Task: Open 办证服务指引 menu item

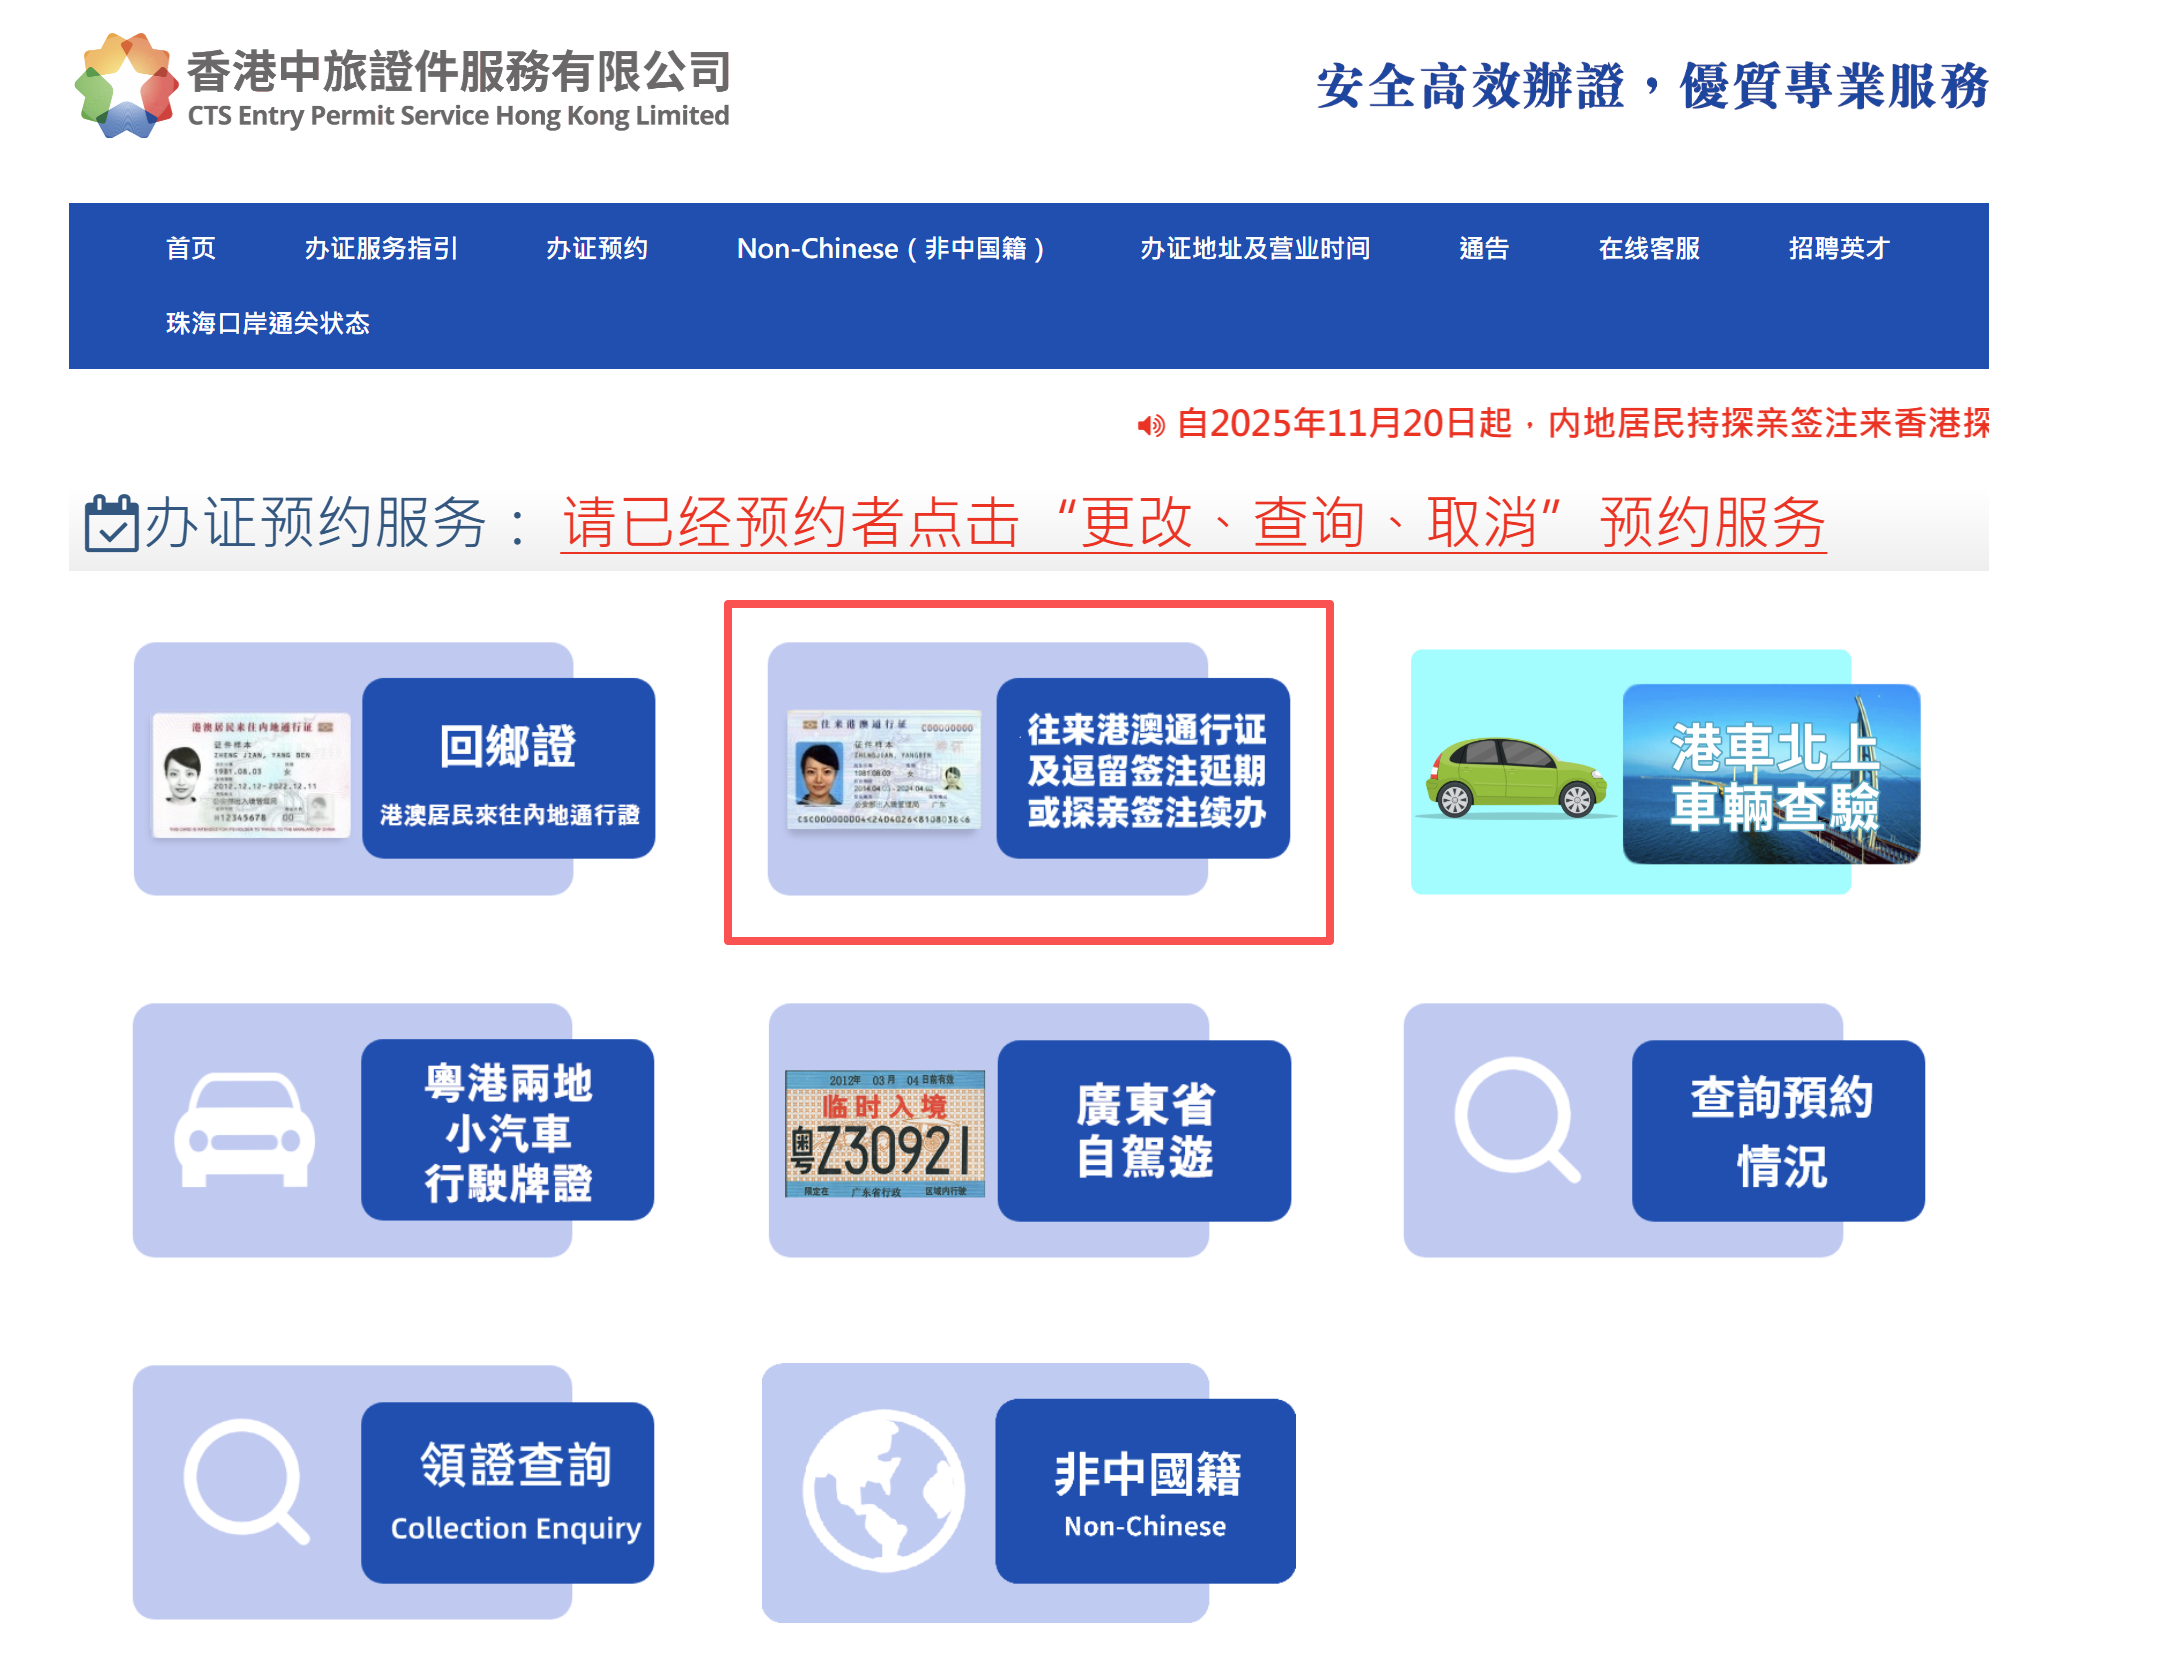Action: (380, 248)
